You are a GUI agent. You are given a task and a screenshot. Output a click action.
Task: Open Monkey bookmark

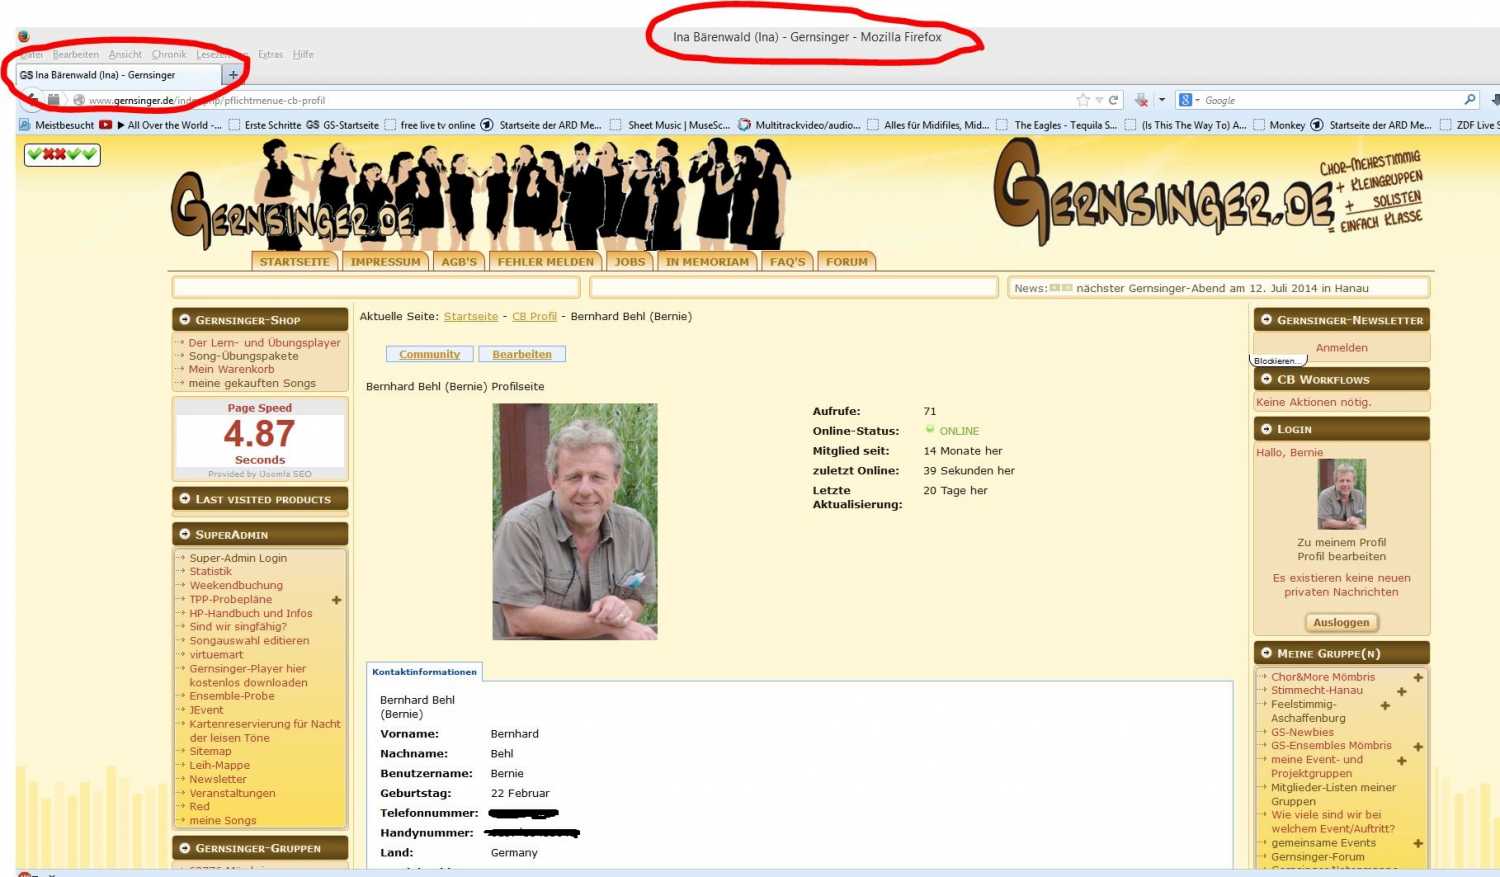1278,125
